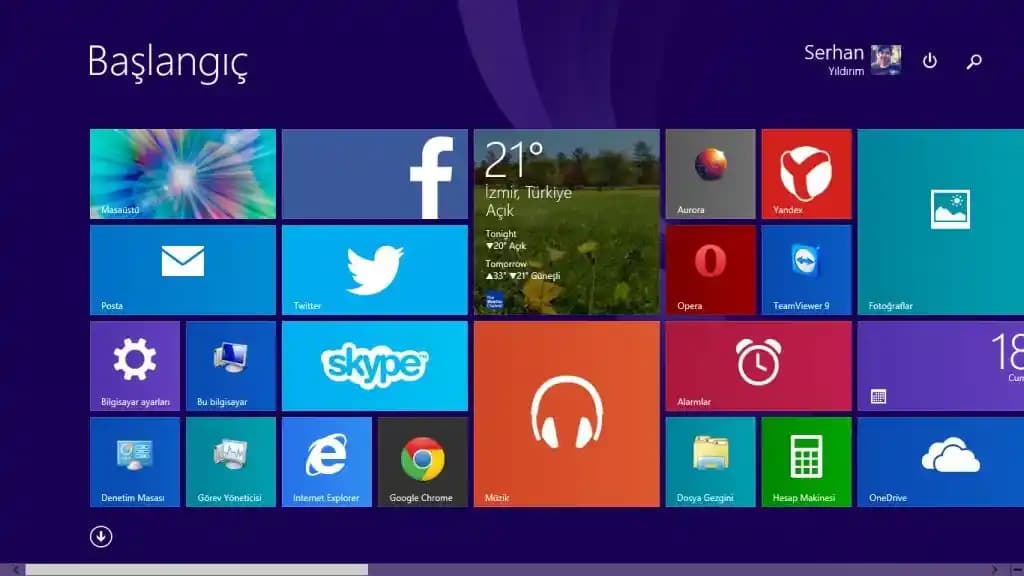Launch the Hesap Makinesi calculator tile
Image resolution: width=1024 pixels, height=576 pixels.
[x=806, y=461]
